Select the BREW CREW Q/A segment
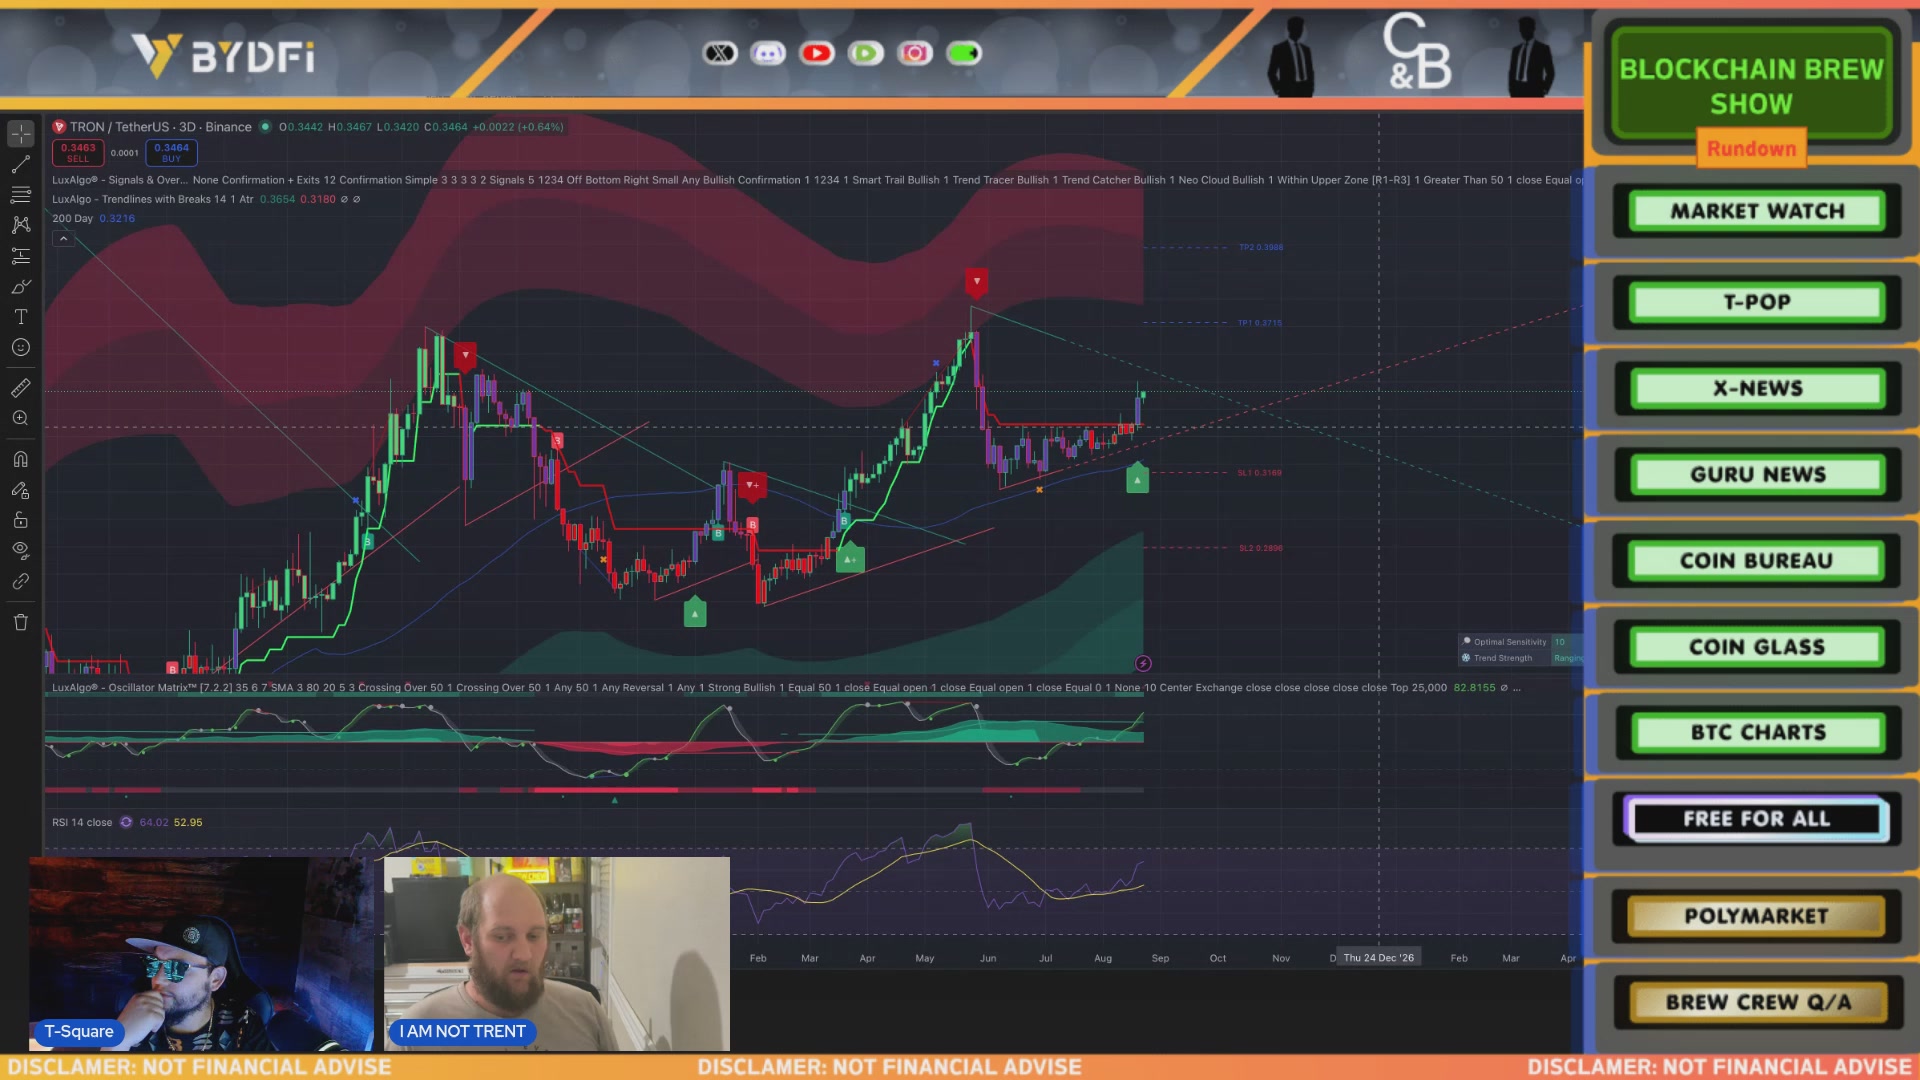The width and height of the screenshot is (1920, 1080). 1757,1003
